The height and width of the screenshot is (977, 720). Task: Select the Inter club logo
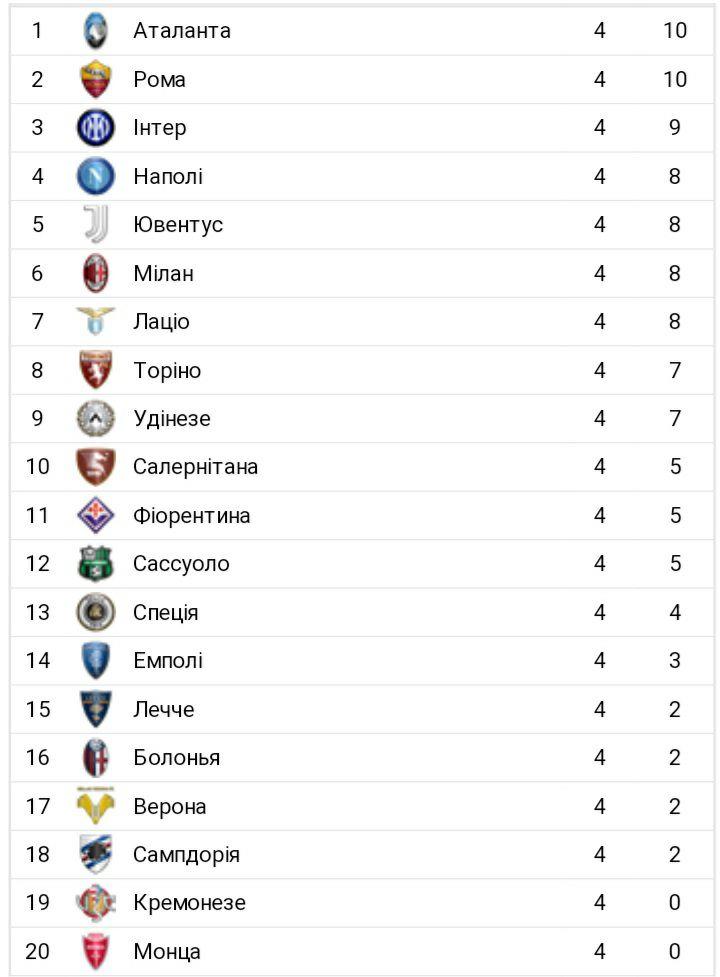coord(96,128)
